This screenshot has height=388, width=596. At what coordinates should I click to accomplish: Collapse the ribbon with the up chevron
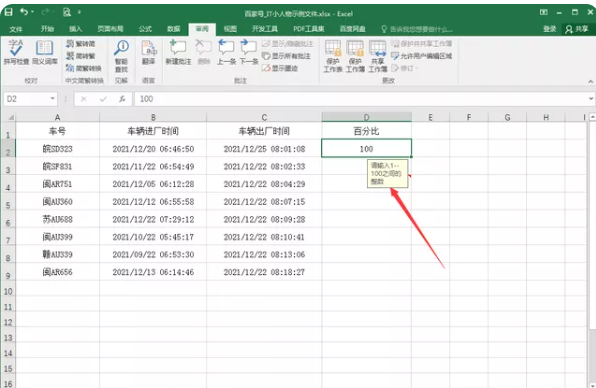590,81
